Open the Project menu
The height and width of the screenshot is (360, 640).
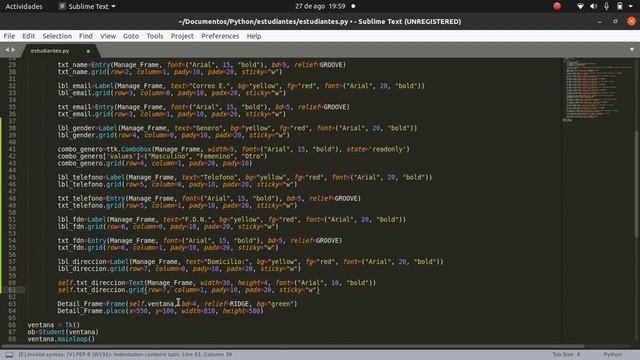pyautogui.click(x=182, y=36)
